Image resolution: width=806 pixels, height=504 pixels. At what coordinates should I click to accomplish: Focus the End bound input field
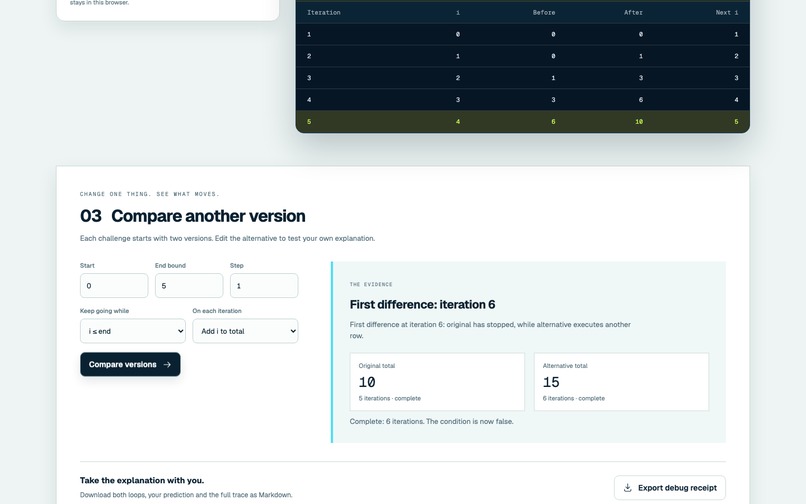pyautogui.click(x=189, y=285)
